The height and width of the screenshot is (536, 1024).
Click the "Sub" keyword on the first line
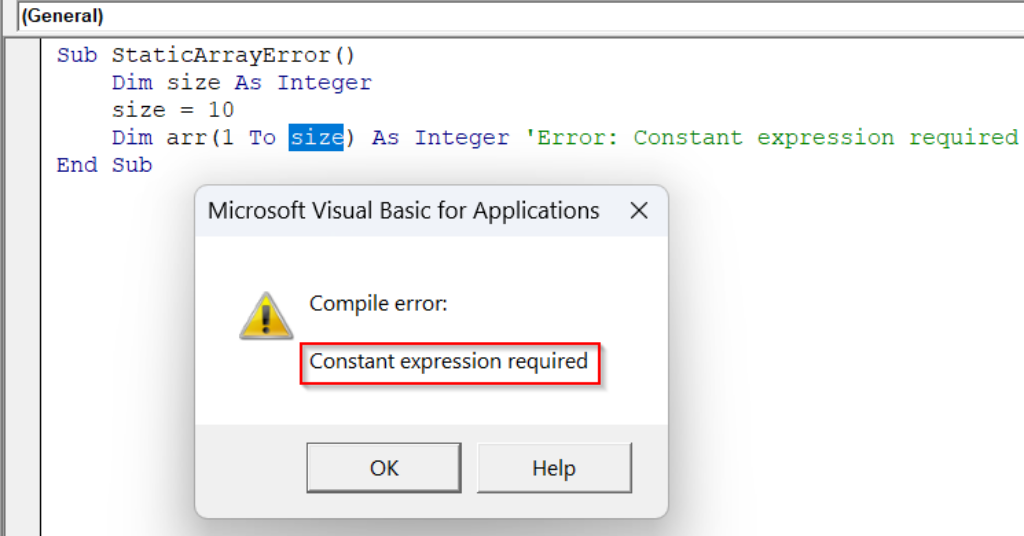click(x=76, y=56)
